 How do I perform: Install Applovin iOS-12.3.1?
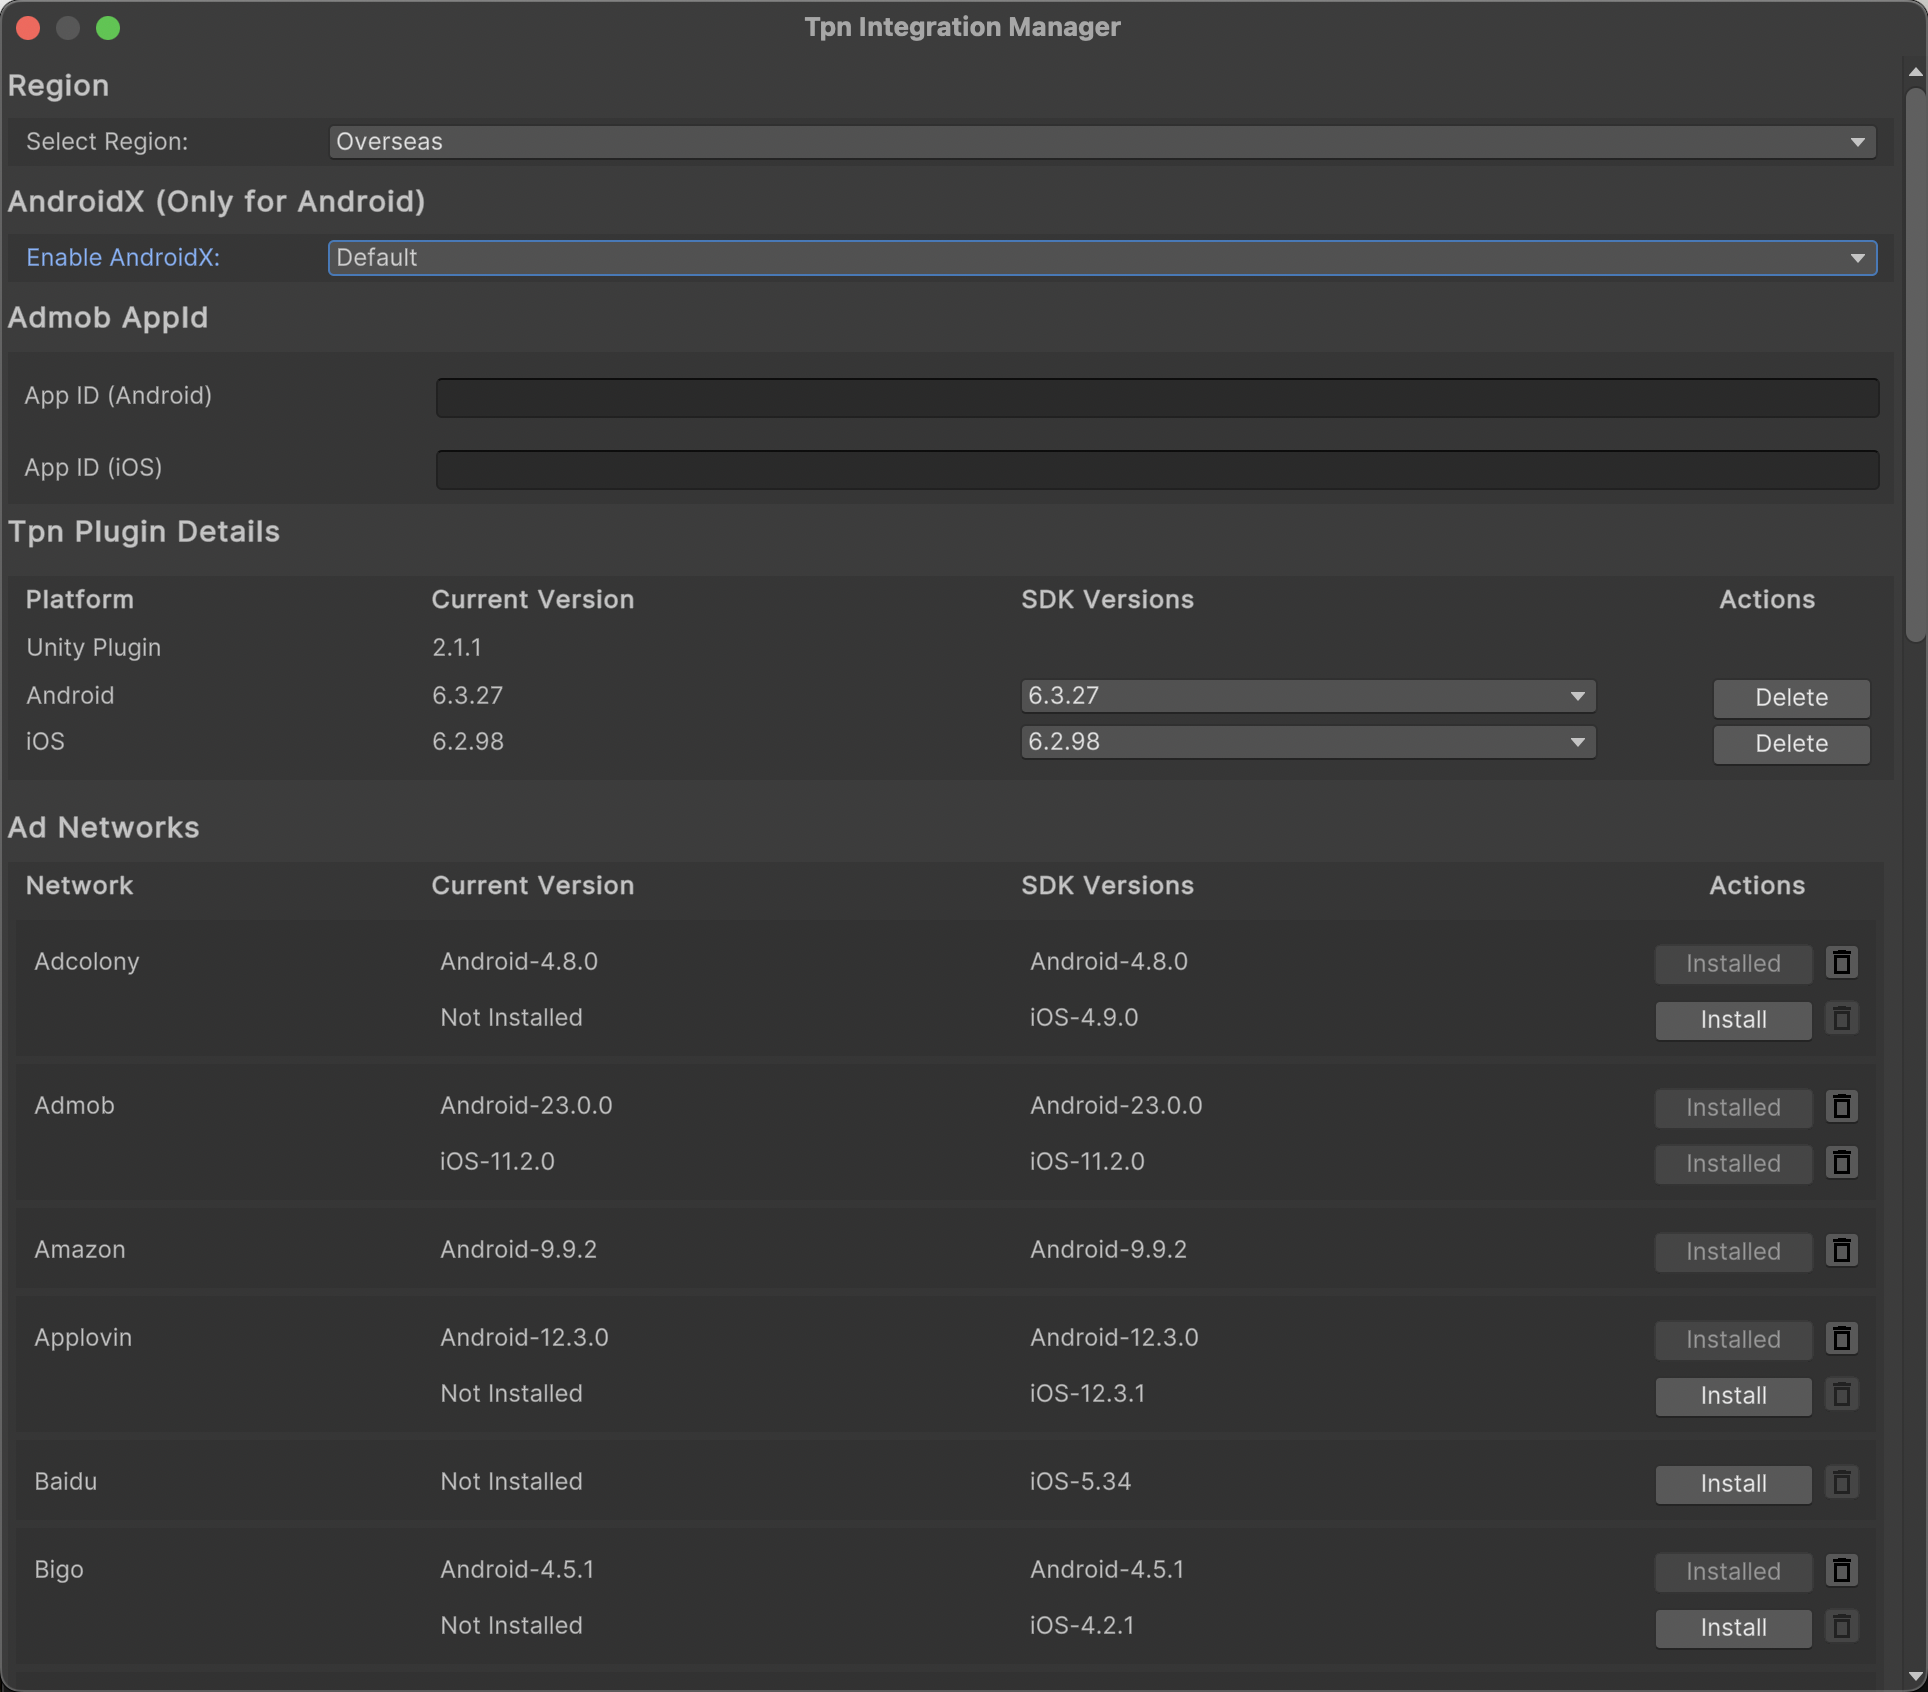(x=1732, y=1396)
